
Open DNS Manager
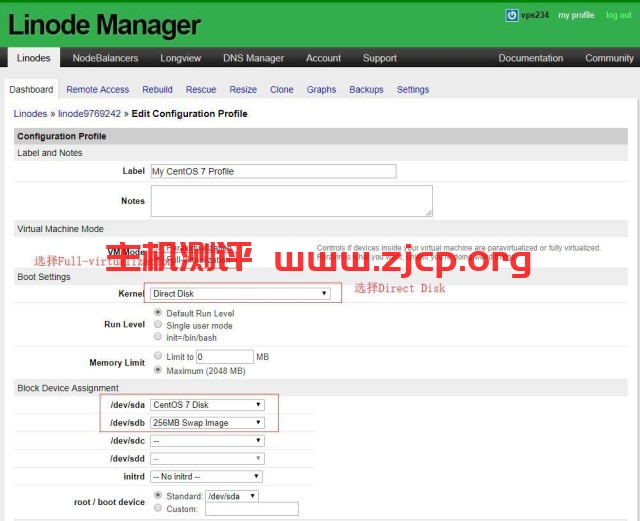[253, 58]
